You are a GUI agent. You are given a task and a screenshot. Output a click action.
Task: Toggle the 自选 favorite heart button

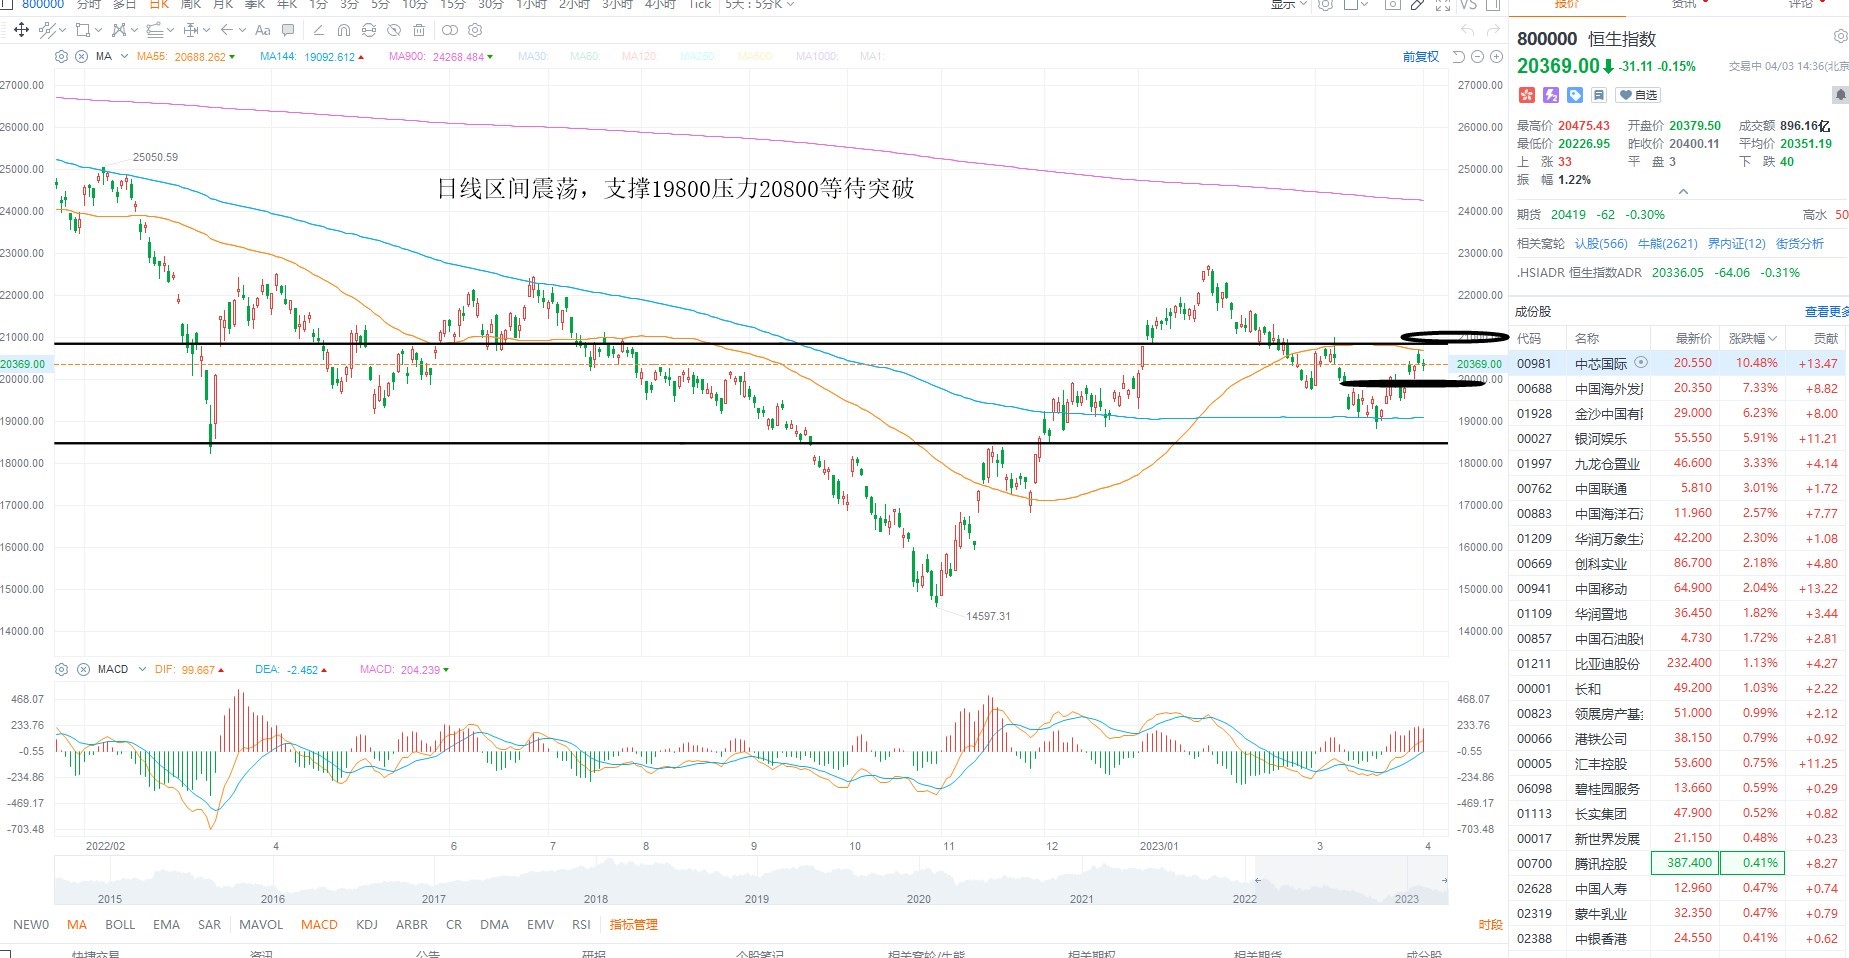click(1638, 95)
